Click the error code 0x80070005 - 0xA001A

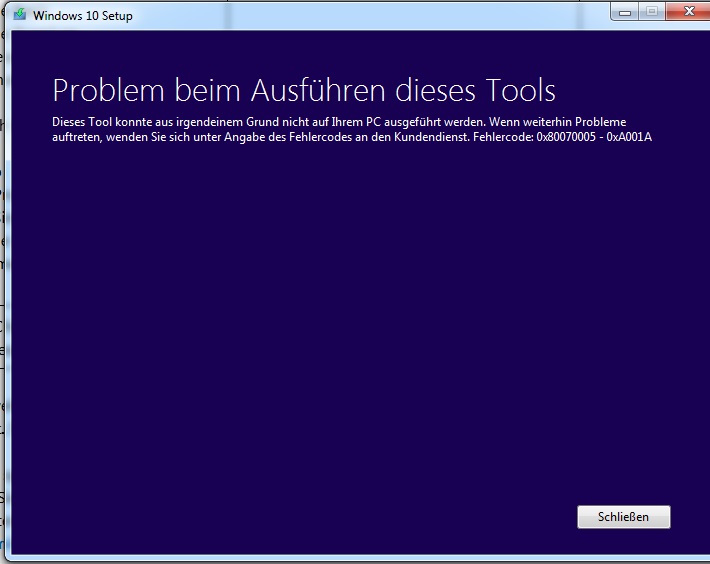click(x=594, y=137)
